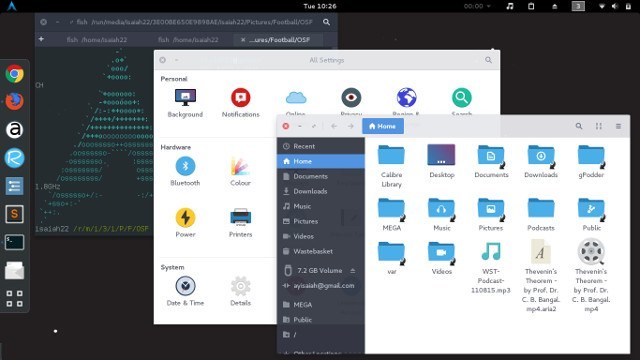Open the Sublime Text dock icon

pos(14,214)
